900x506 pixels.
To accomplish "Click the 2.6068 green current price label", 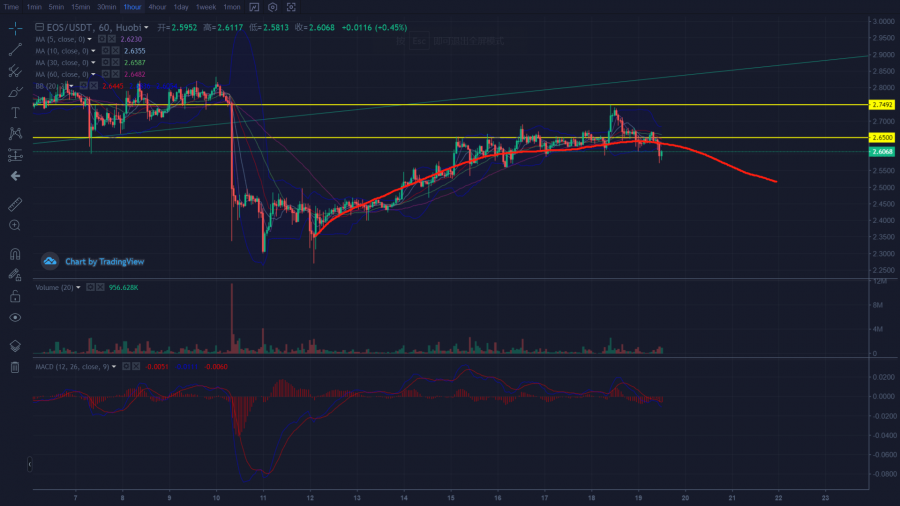I will (882, 151).
